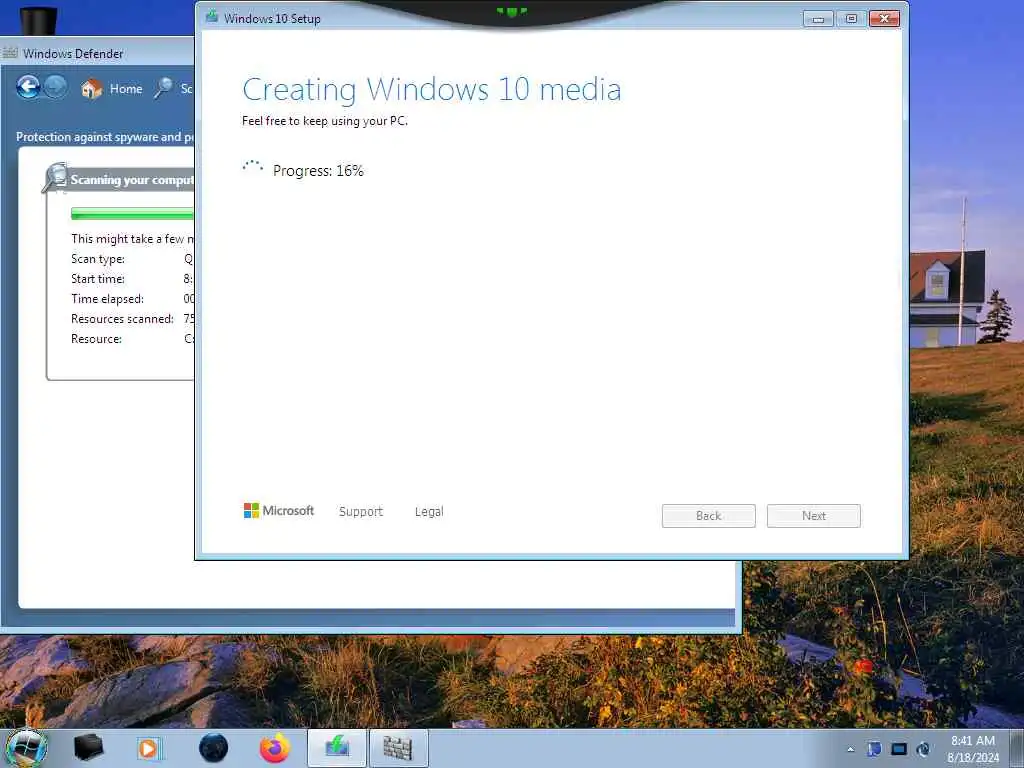Click the forward arrow in Windows Defender
Screen dimensions: 1024x768
point(55,87)
